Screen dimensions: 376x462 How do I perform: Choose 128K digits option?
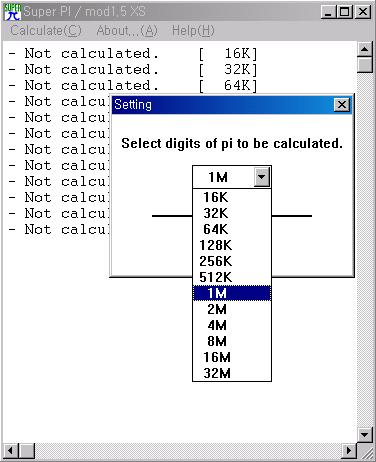click(232, 245)
